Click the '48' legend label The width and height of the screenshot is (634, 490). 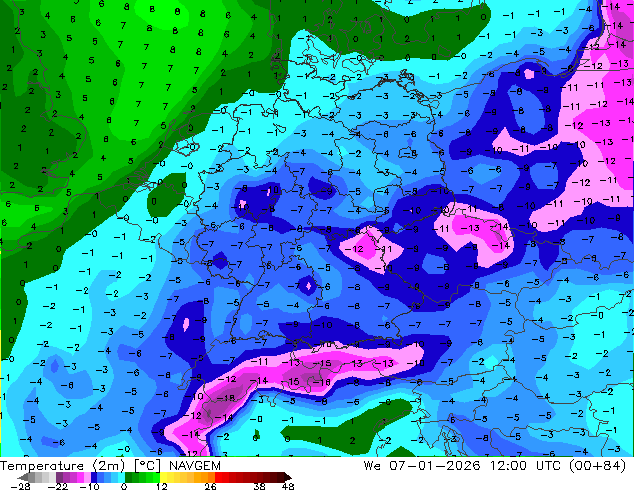pos(288,486)
